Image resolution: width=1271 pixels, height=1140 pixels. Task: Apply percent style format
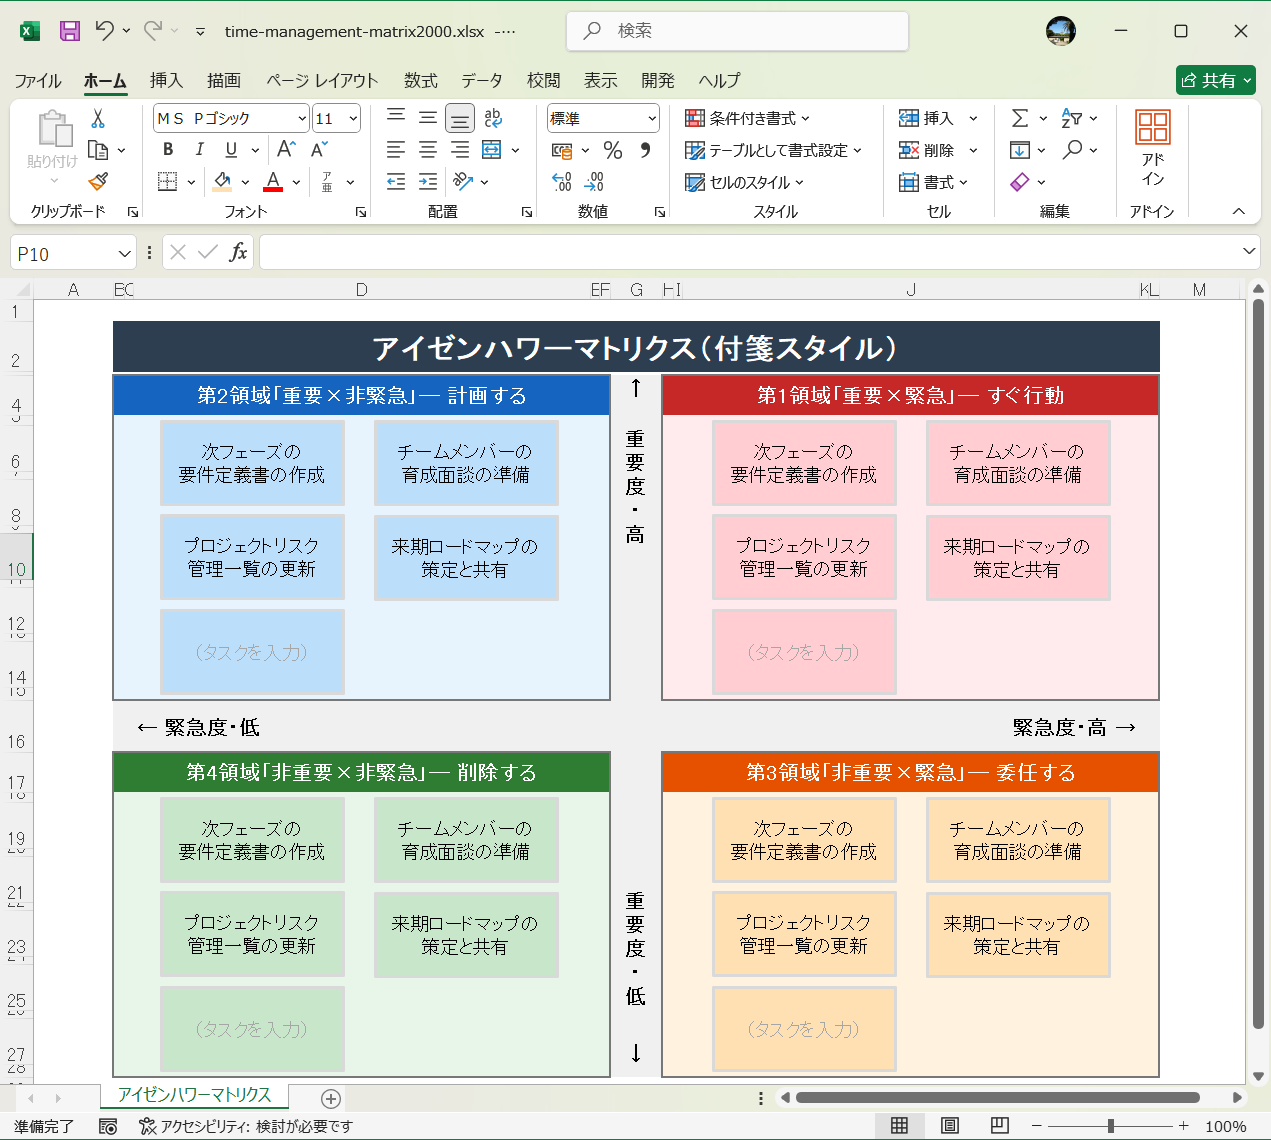[613, 150]
